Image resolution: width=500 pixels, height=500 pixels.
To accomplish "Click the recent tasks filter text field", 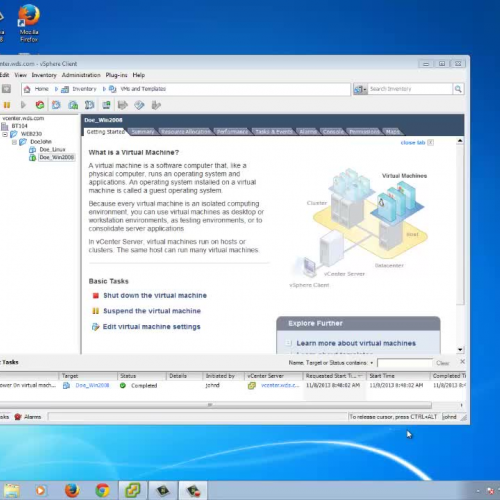I will pyautogui.click(x=405, y=363).
